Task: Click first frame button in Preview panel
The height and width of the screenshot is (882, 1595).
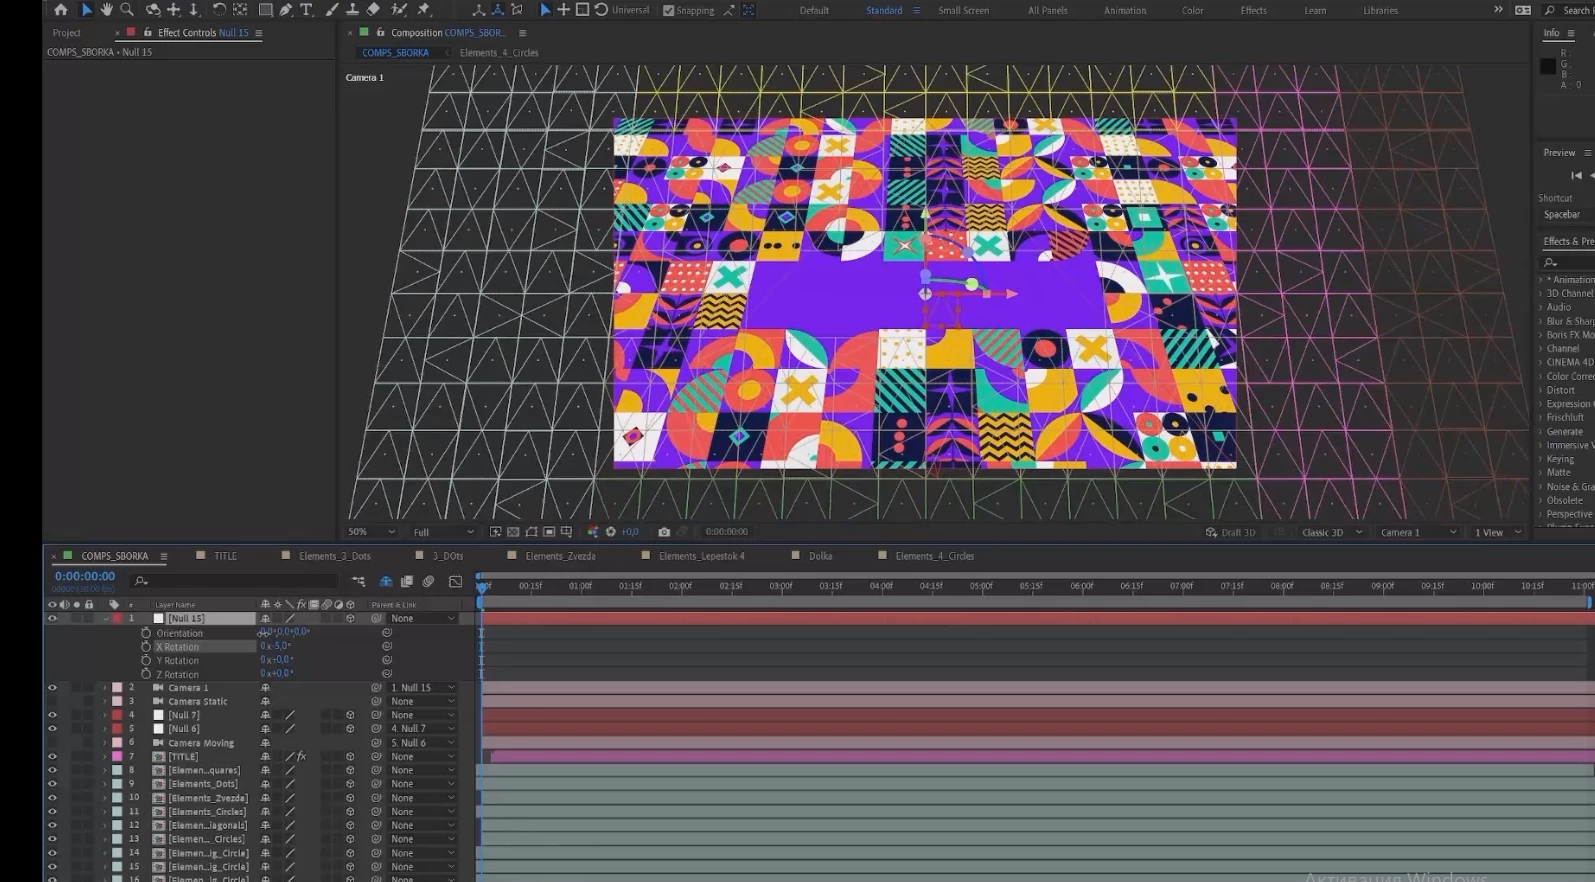Action: [1577, 176]
